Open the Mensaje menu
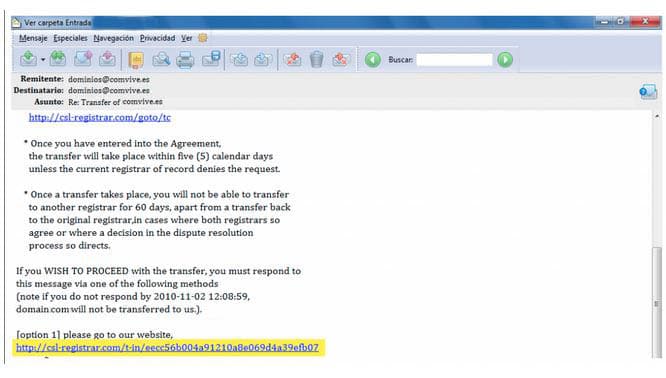The width and height of the screenshot is (666, 378). [x=33, y=38]
